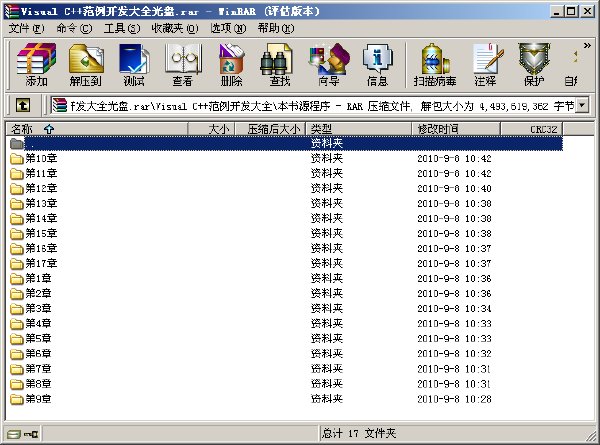The width and height of the screenshot is (600, 445).
Task: Click the 资料夹 type text of 第5章
Action: [327, 338]
